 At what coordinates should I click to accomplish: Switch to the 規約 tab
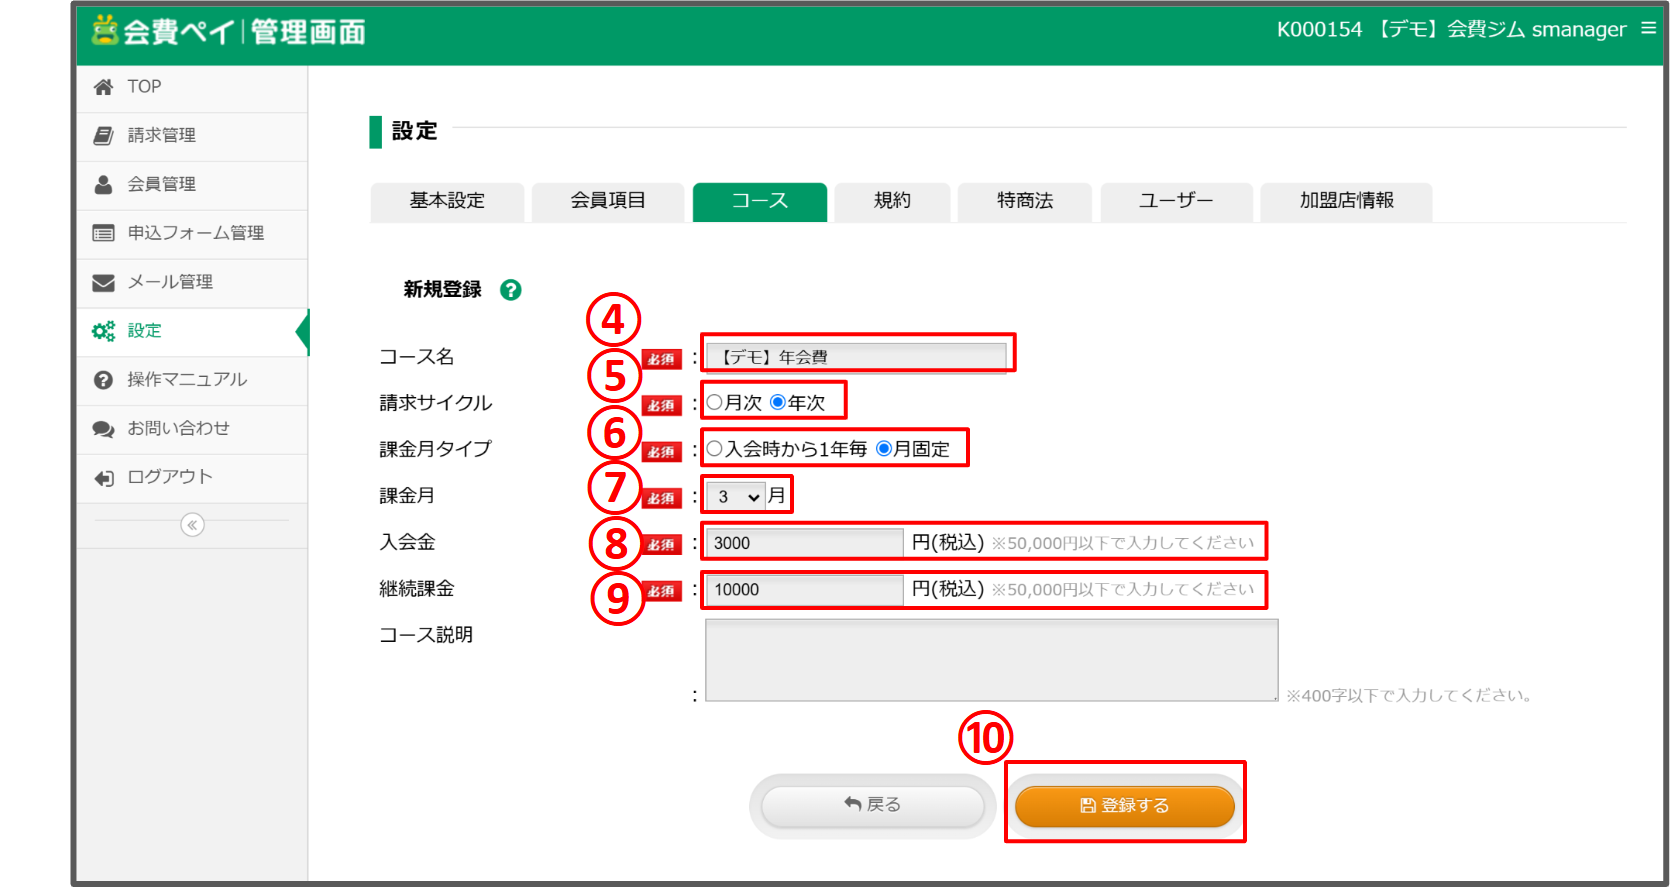pyautogui.click(x=892, y=201)
